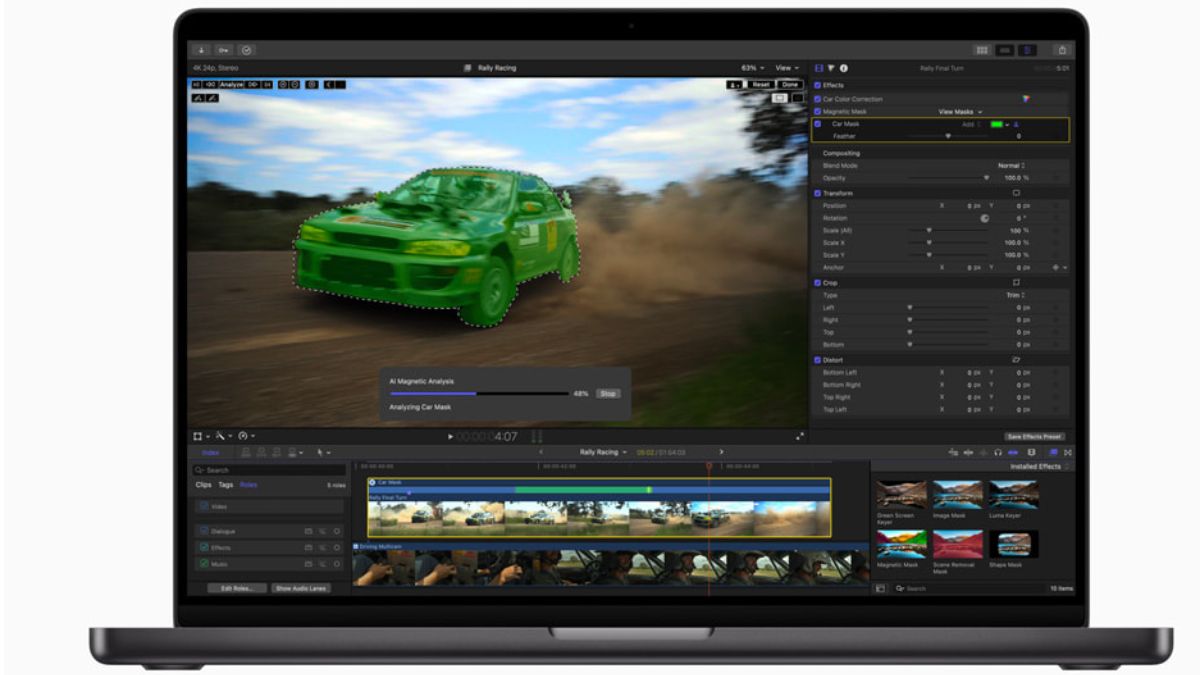Enter full screen viewer with arrows icon
This screenshot has width=1200, height=675.
click(x=800, y=436)
